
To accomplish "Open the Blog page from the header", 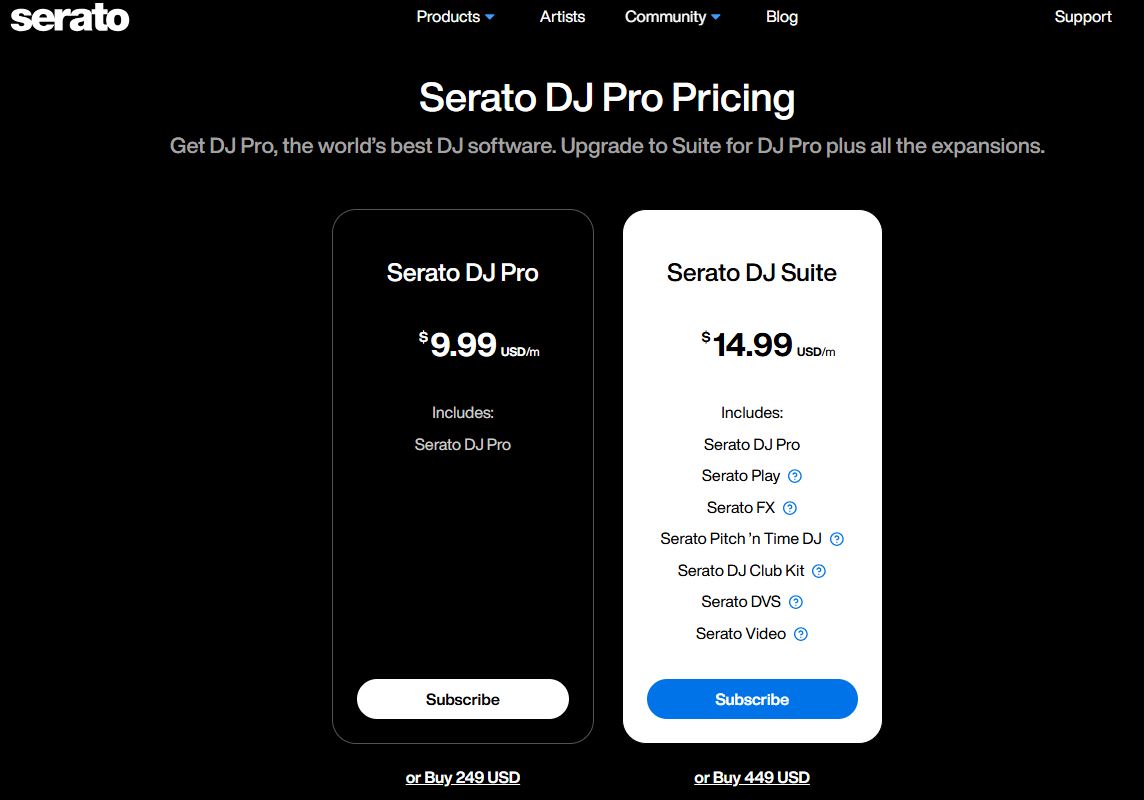I will (x=782, y=17).
